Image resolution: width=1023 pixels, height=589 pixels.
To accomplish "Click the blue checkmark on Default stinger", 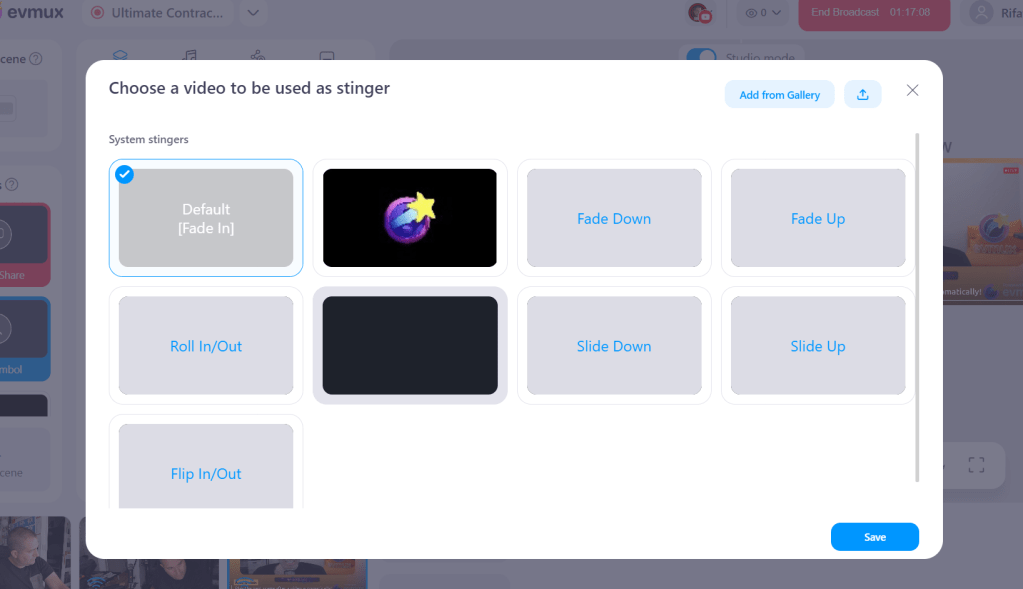I will 125,174.
